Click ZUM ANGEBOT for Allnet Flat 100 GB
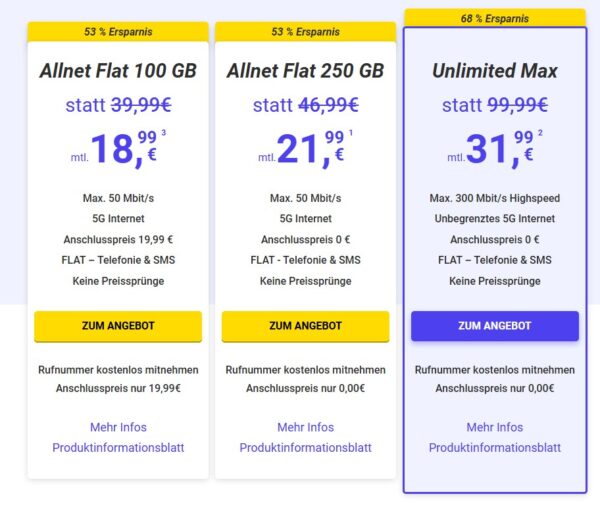 pyautogui.click(x=118, y=326)
